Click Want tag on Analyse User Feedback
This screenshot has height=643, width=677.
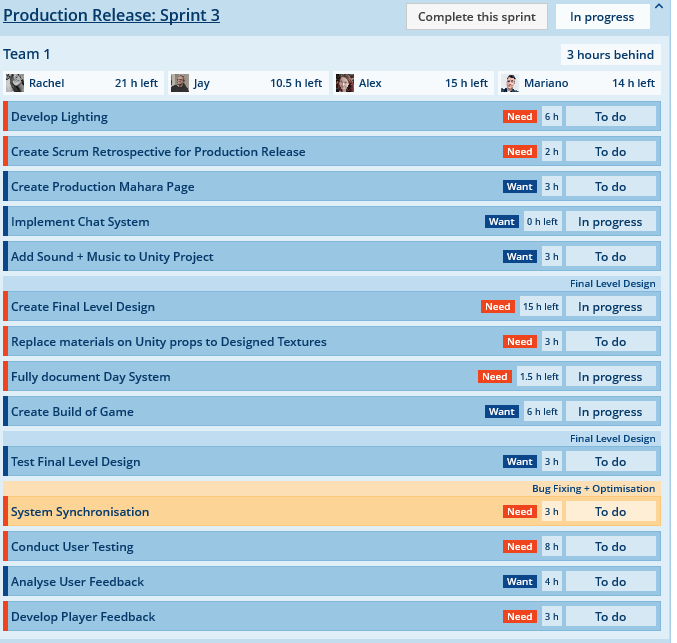pos(519,582)
